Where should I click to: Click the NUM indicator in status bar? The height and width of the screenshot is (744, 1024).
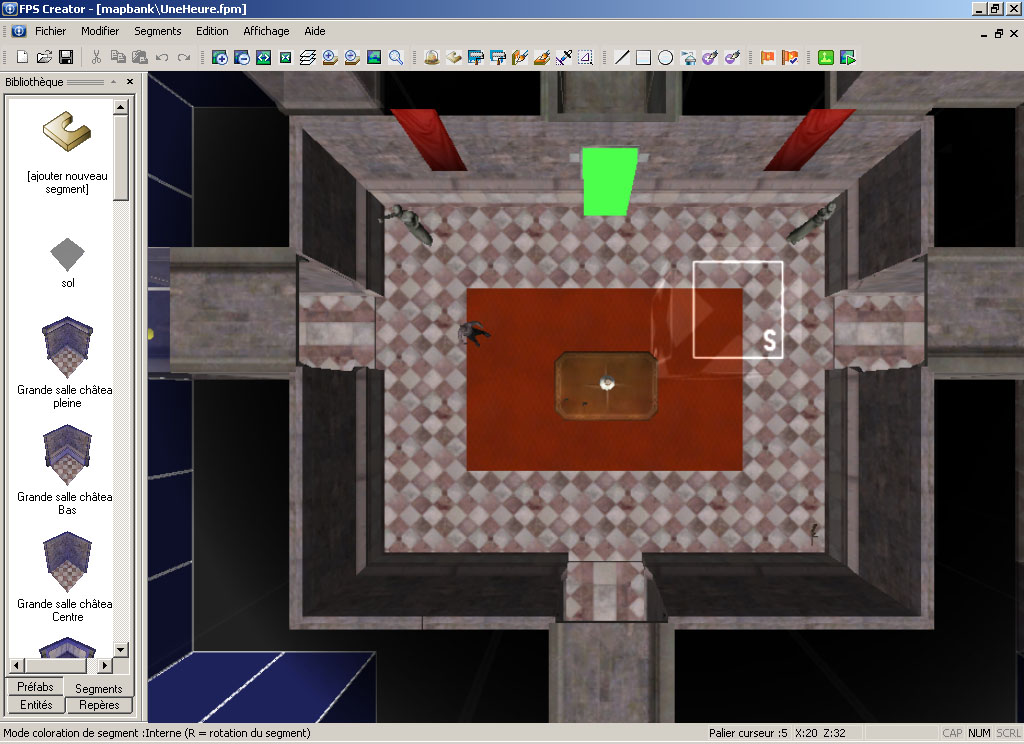pyautogui.click(x=979, y=733)
